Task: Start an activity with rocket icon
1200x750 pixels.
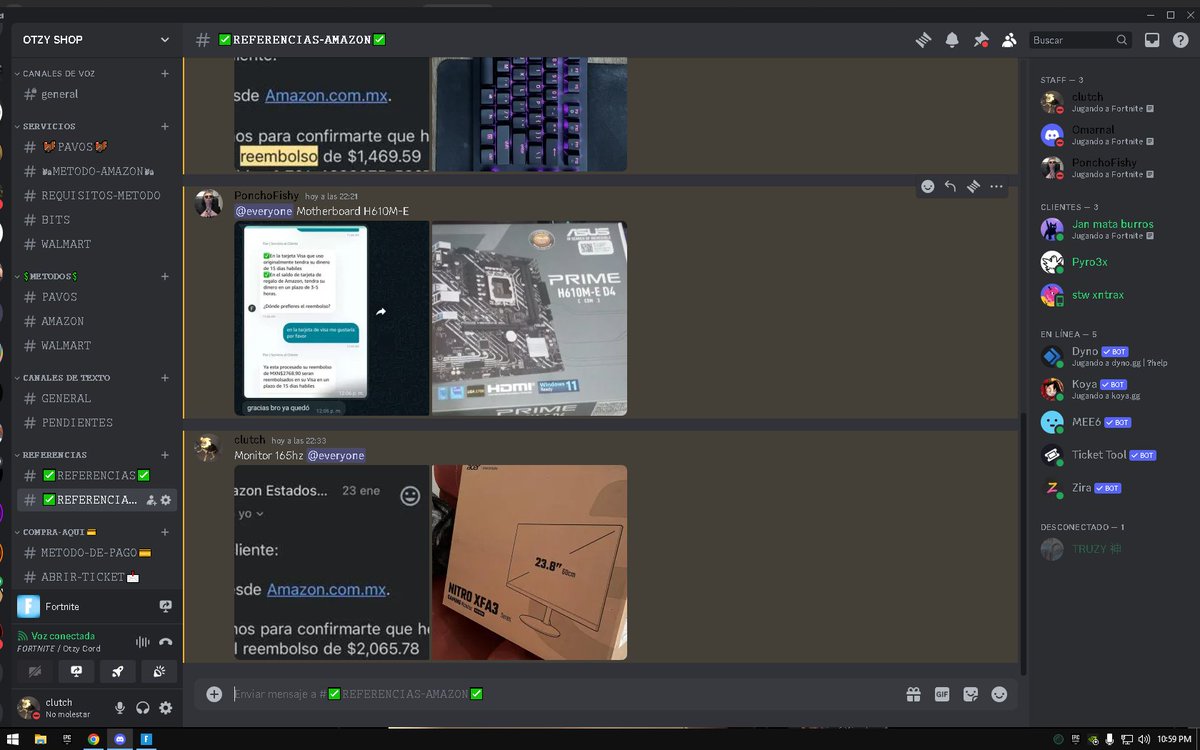Action: coord(117,672)
